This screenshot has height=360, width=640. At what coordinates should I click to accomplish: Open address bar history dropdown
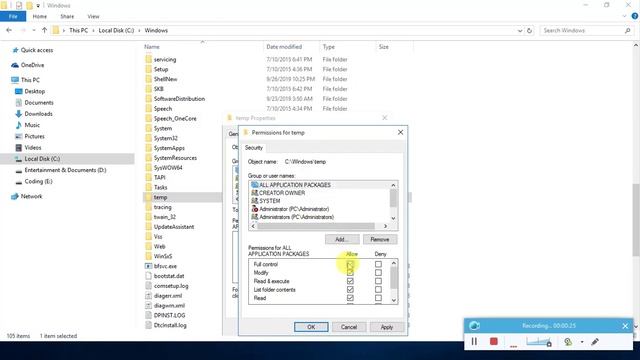click(520, 31)
